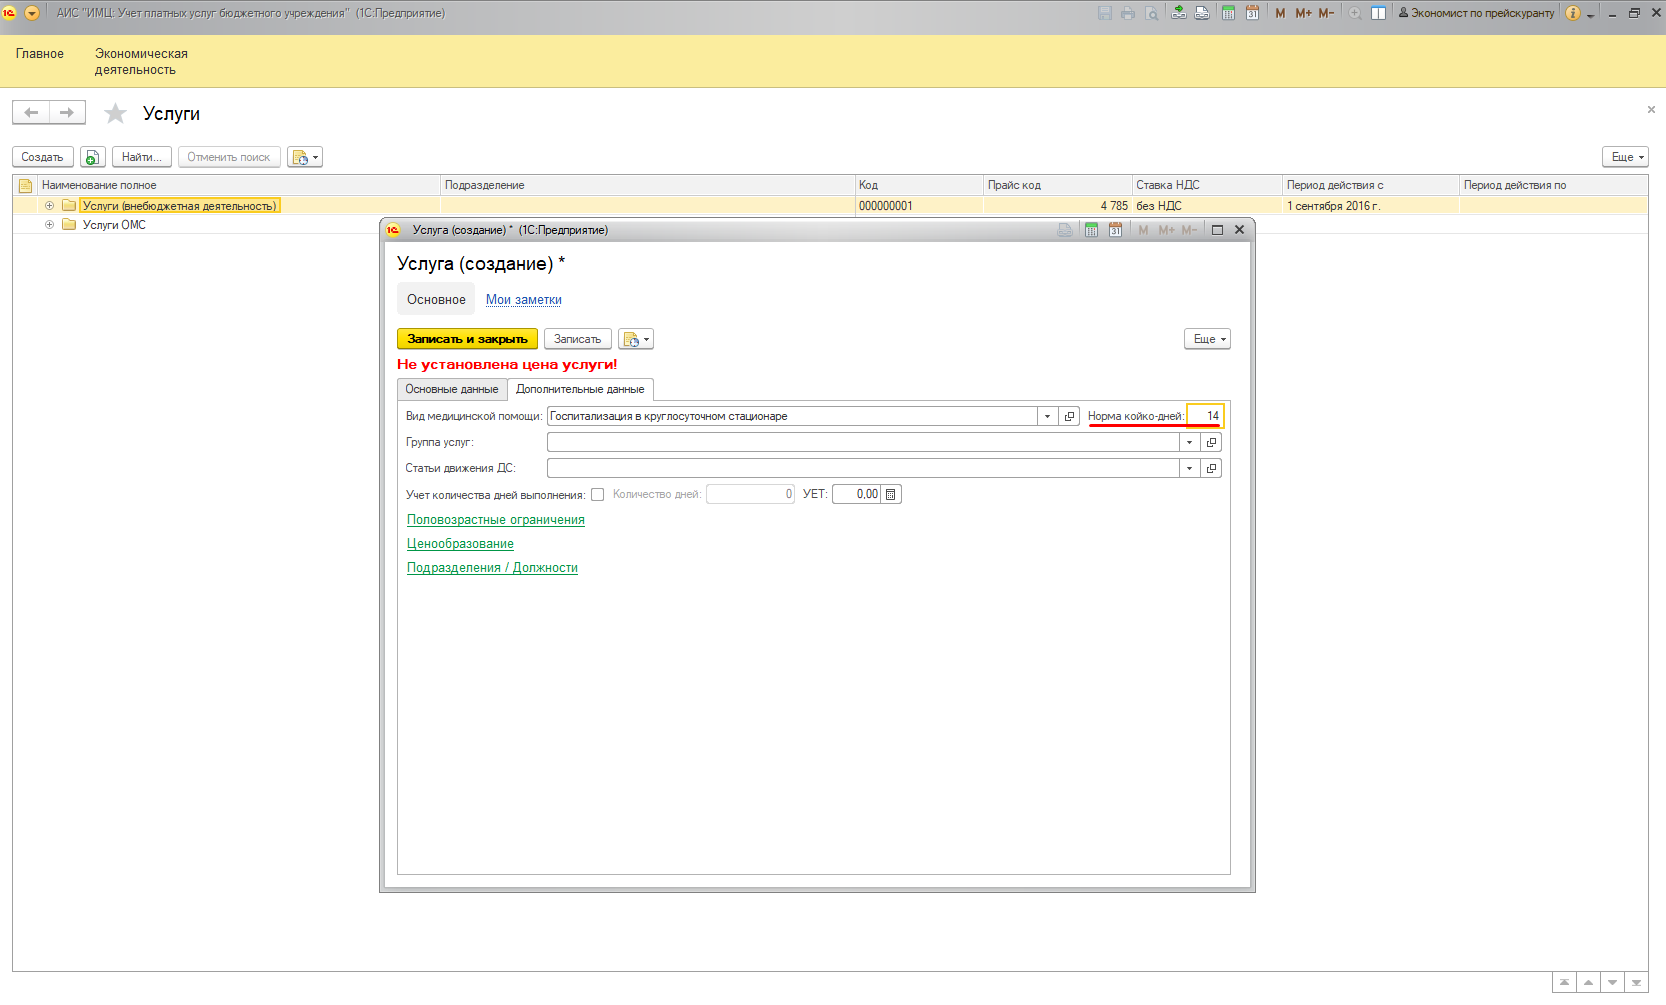
Task: Expand Вид медицинской помощи dropdown
Action: pos(1047,416)
